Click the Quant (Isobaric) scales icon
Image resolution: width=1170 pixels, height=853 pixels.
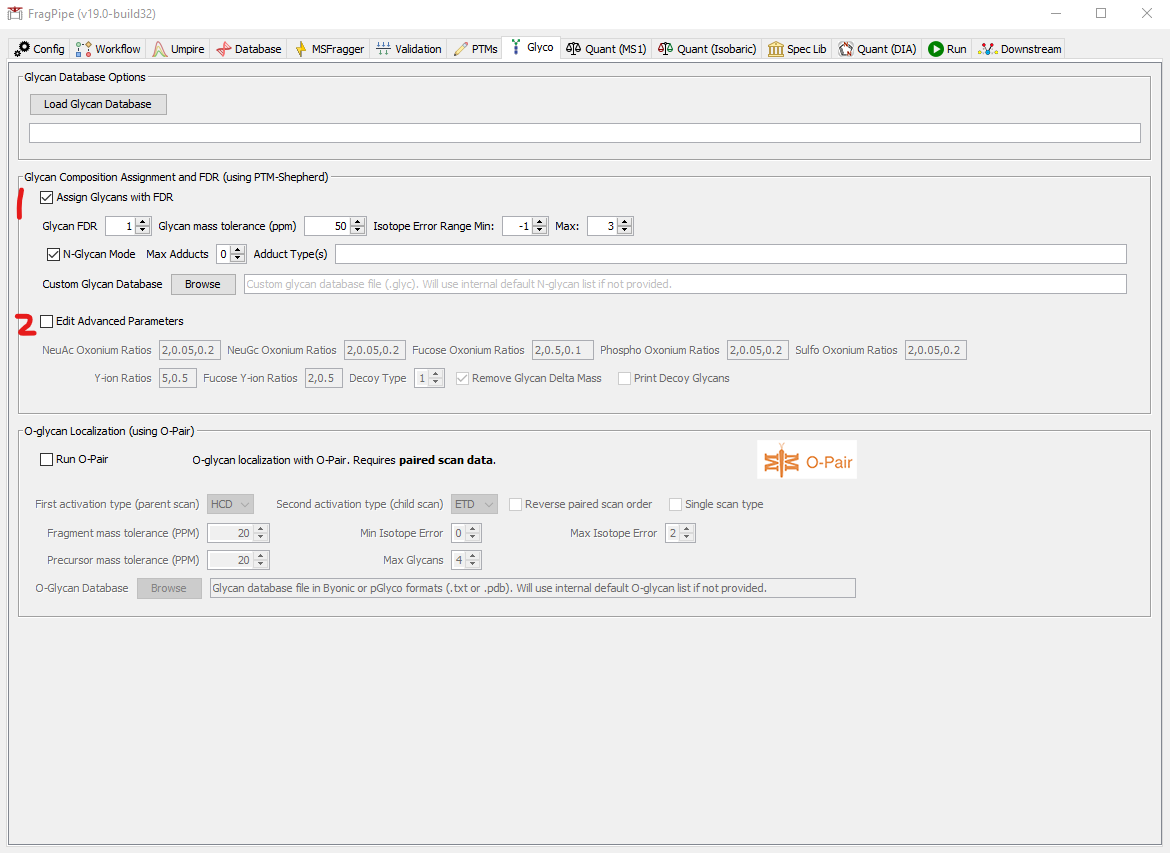coord(666,49)
